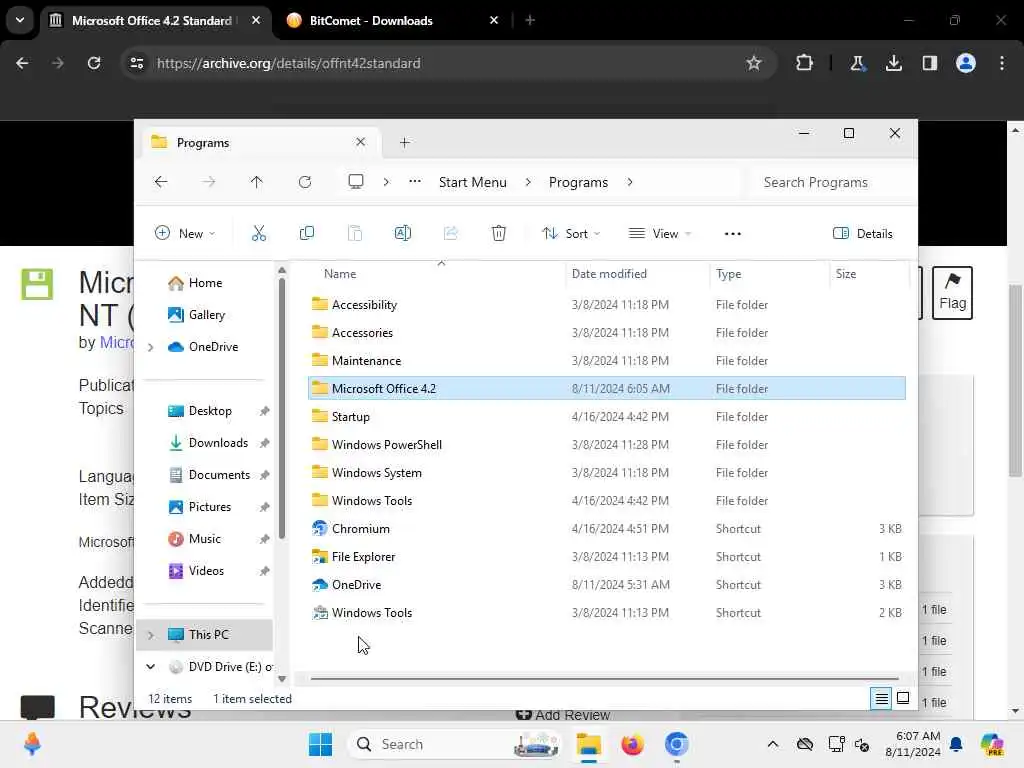1024x768 pixels.
Task: Close the Programs Explorer tab
Action: (360, 142)
